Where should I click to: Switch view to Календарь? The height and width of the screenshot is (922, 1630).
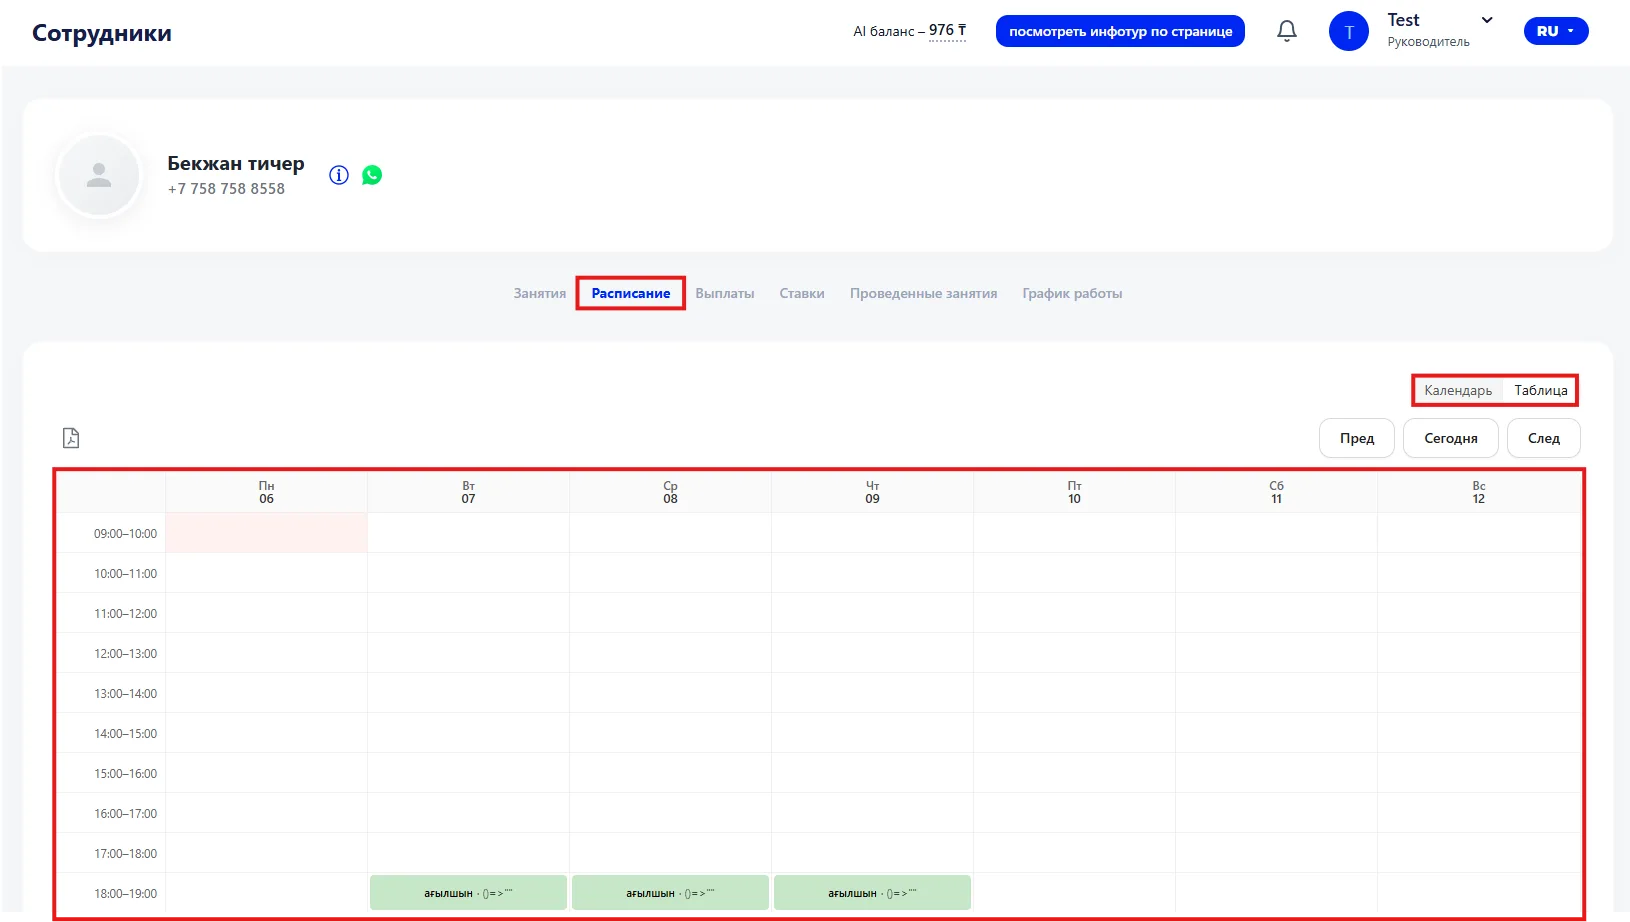(1458, 390)
